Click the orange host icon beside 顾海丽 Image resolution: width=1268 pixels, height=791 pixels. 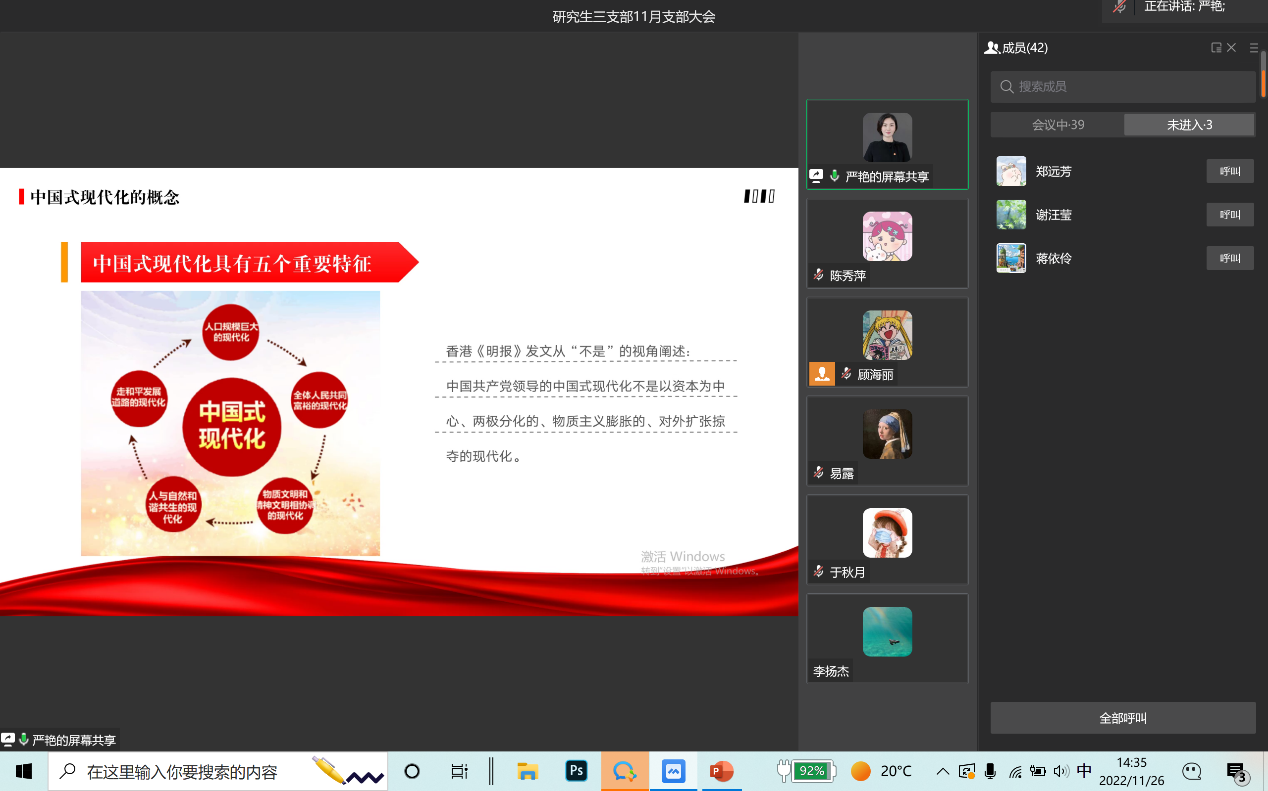[x=821, y=374]
